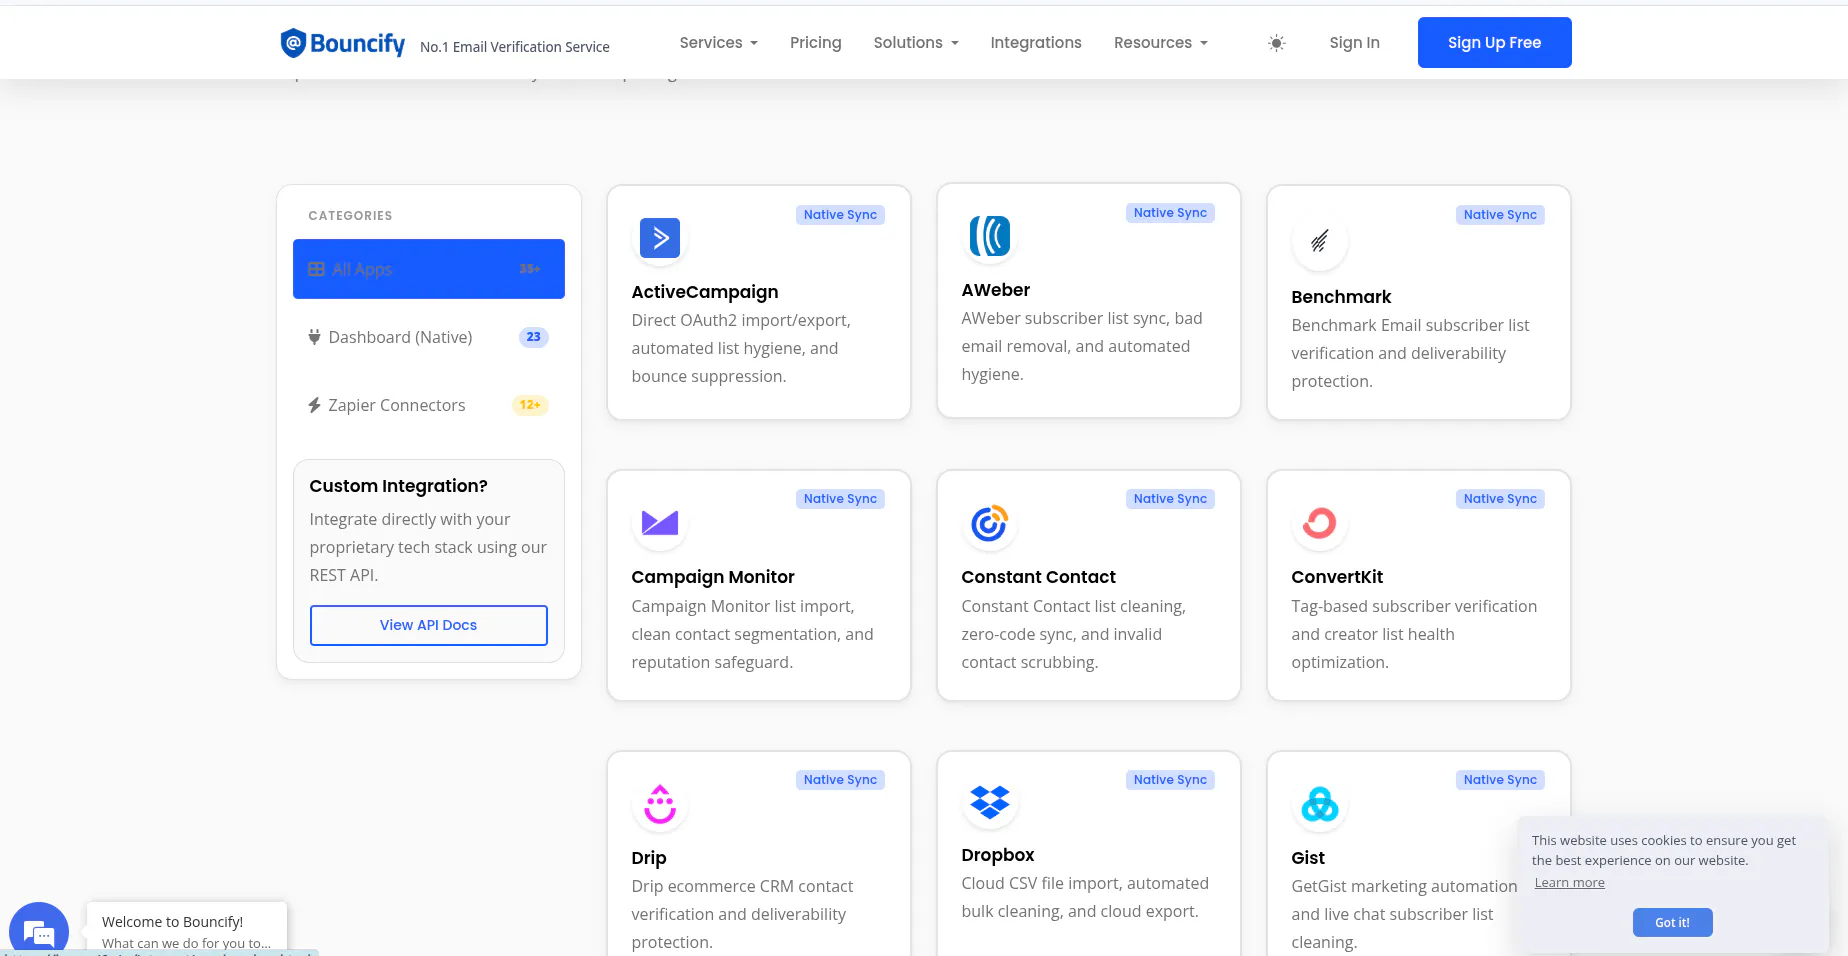This screenshot has width=1848, height=956.
Task: Expand the Solutions dropdown menu
Action: click(916, 43)
